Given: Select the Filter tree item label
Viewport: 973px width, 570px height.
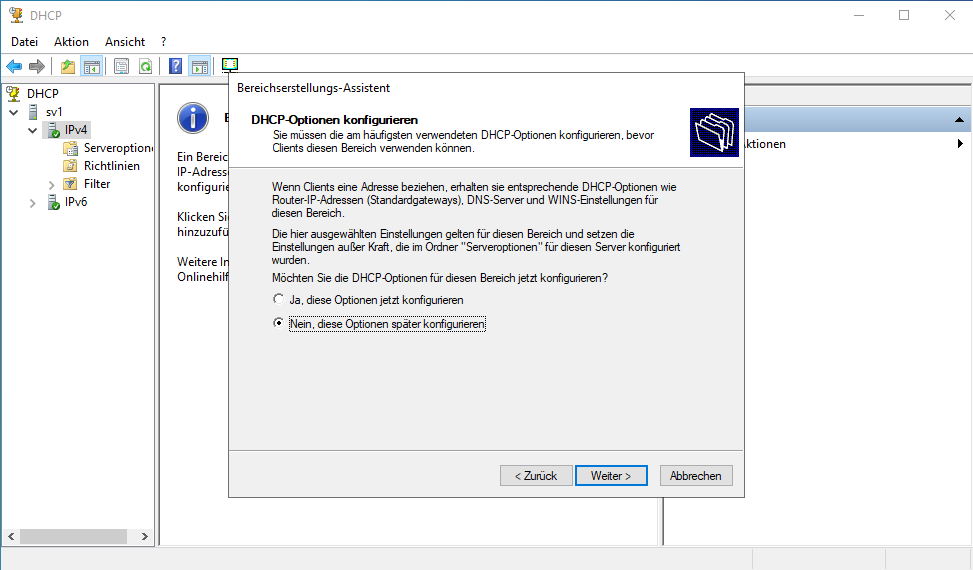Looking at the screenshot, I should tap(97, 184).
